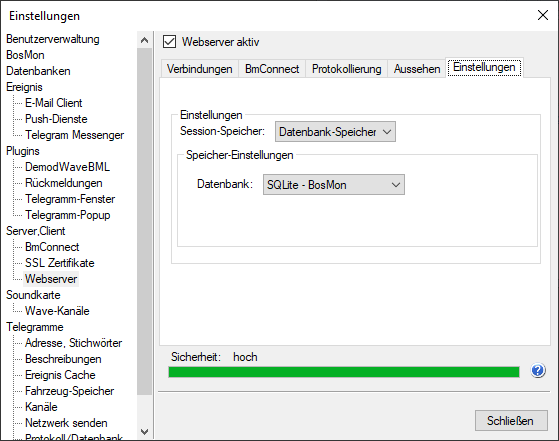Open Kanäle settings in tree
This screenshot has height=441, width=559.
coord(41,407)
